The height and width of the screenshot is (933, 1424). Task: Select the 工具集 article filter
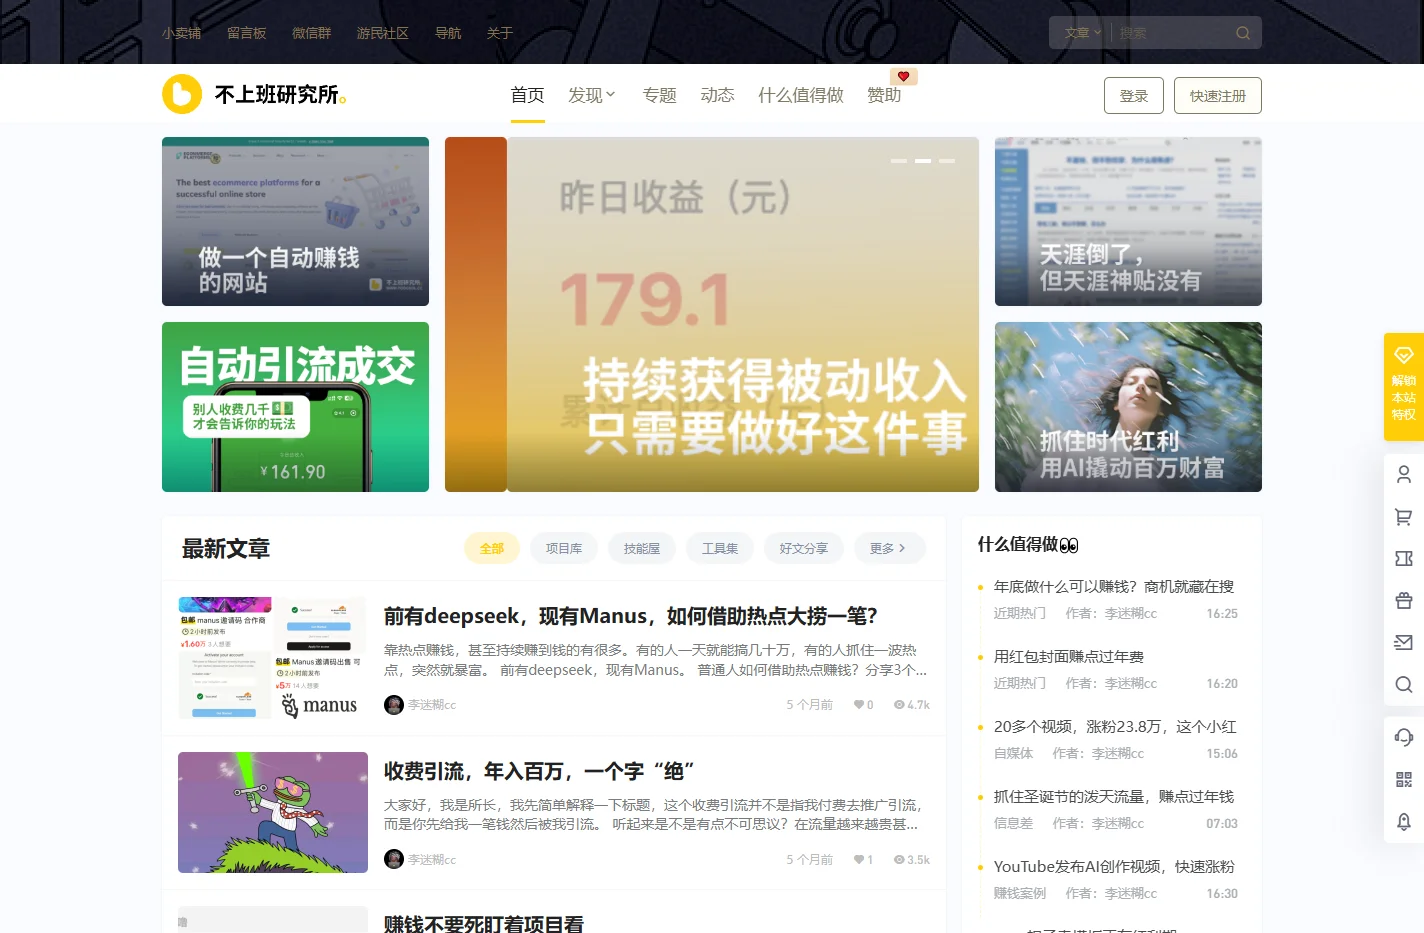click(720, 548)
